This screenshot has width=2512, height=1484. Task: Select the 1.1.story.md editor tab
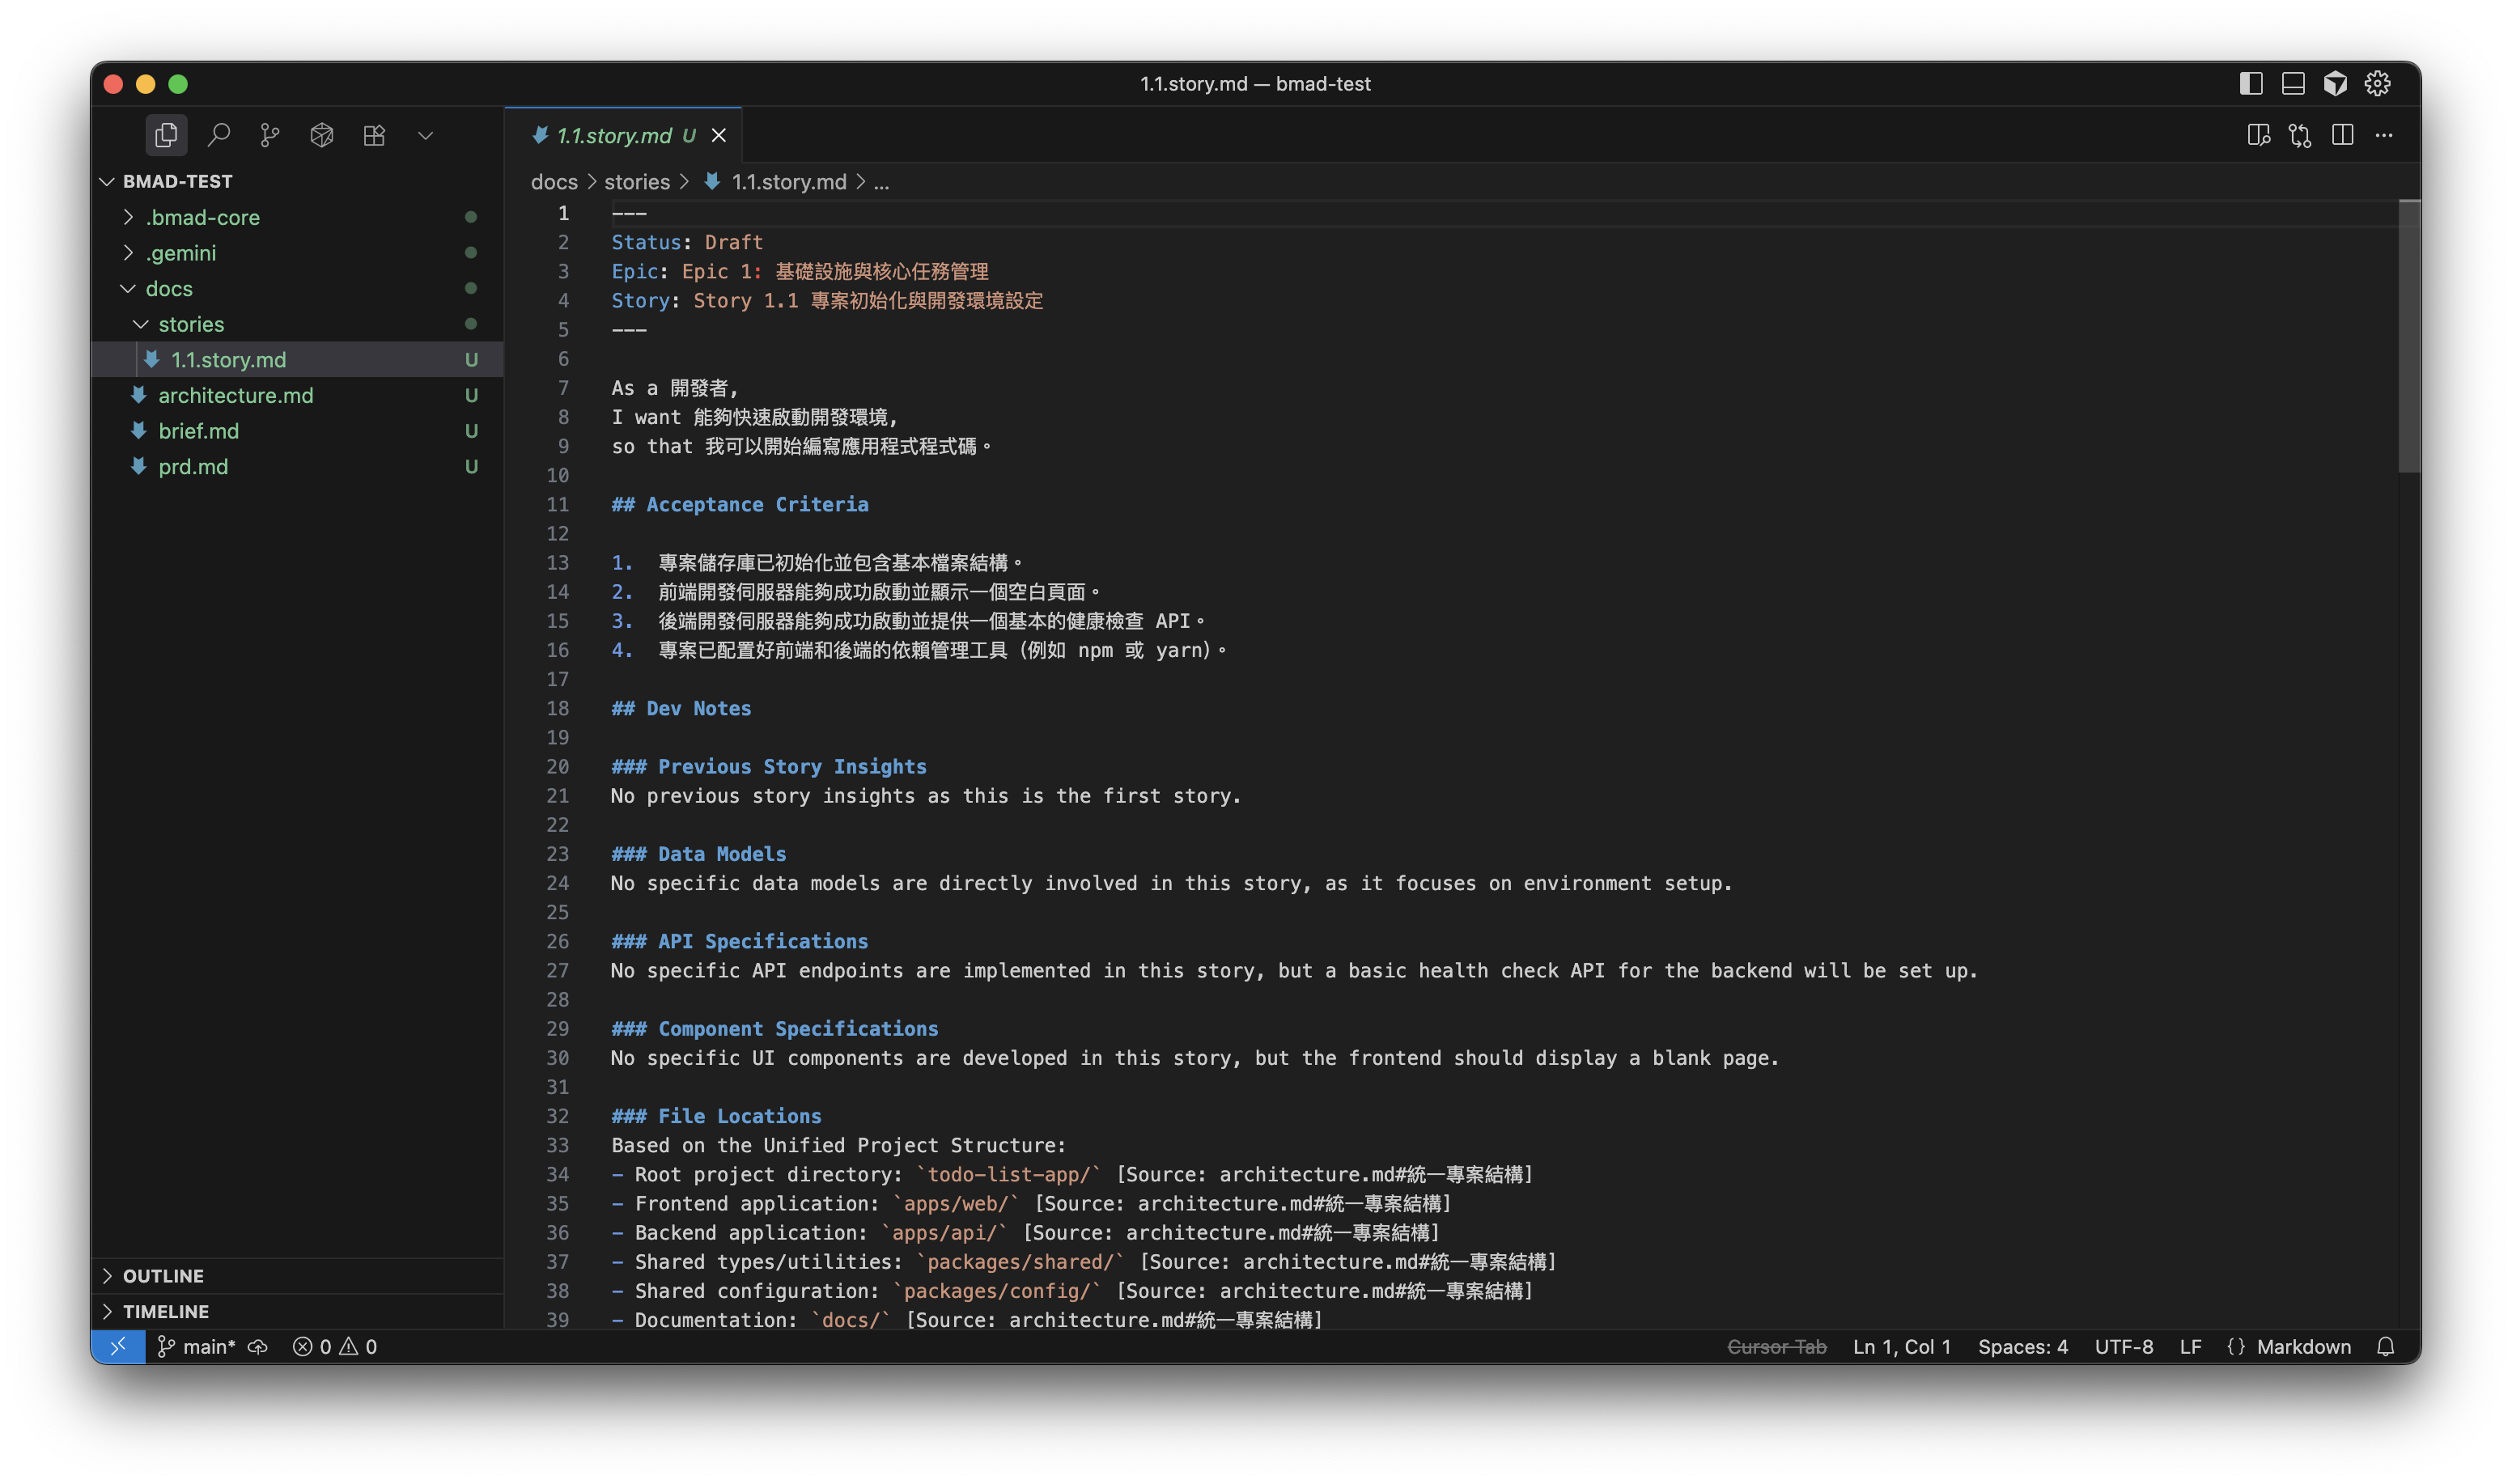tap(624, 135)
